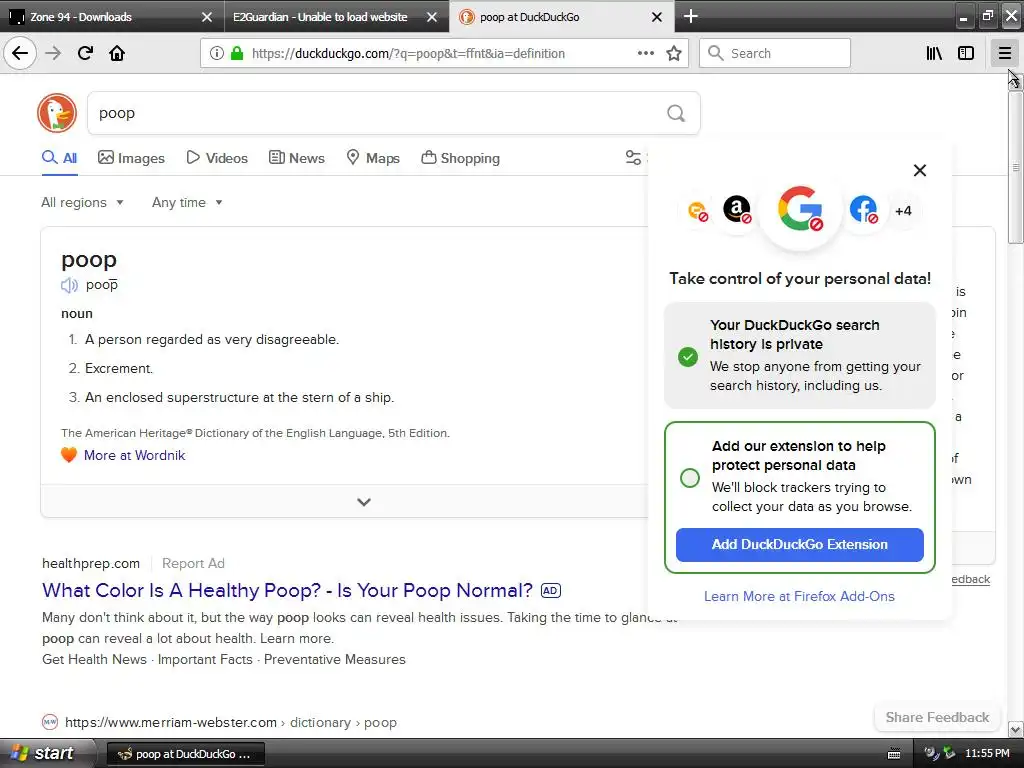Click the poop at DuckDuckGo taskbar item

[x=185, y=754]
